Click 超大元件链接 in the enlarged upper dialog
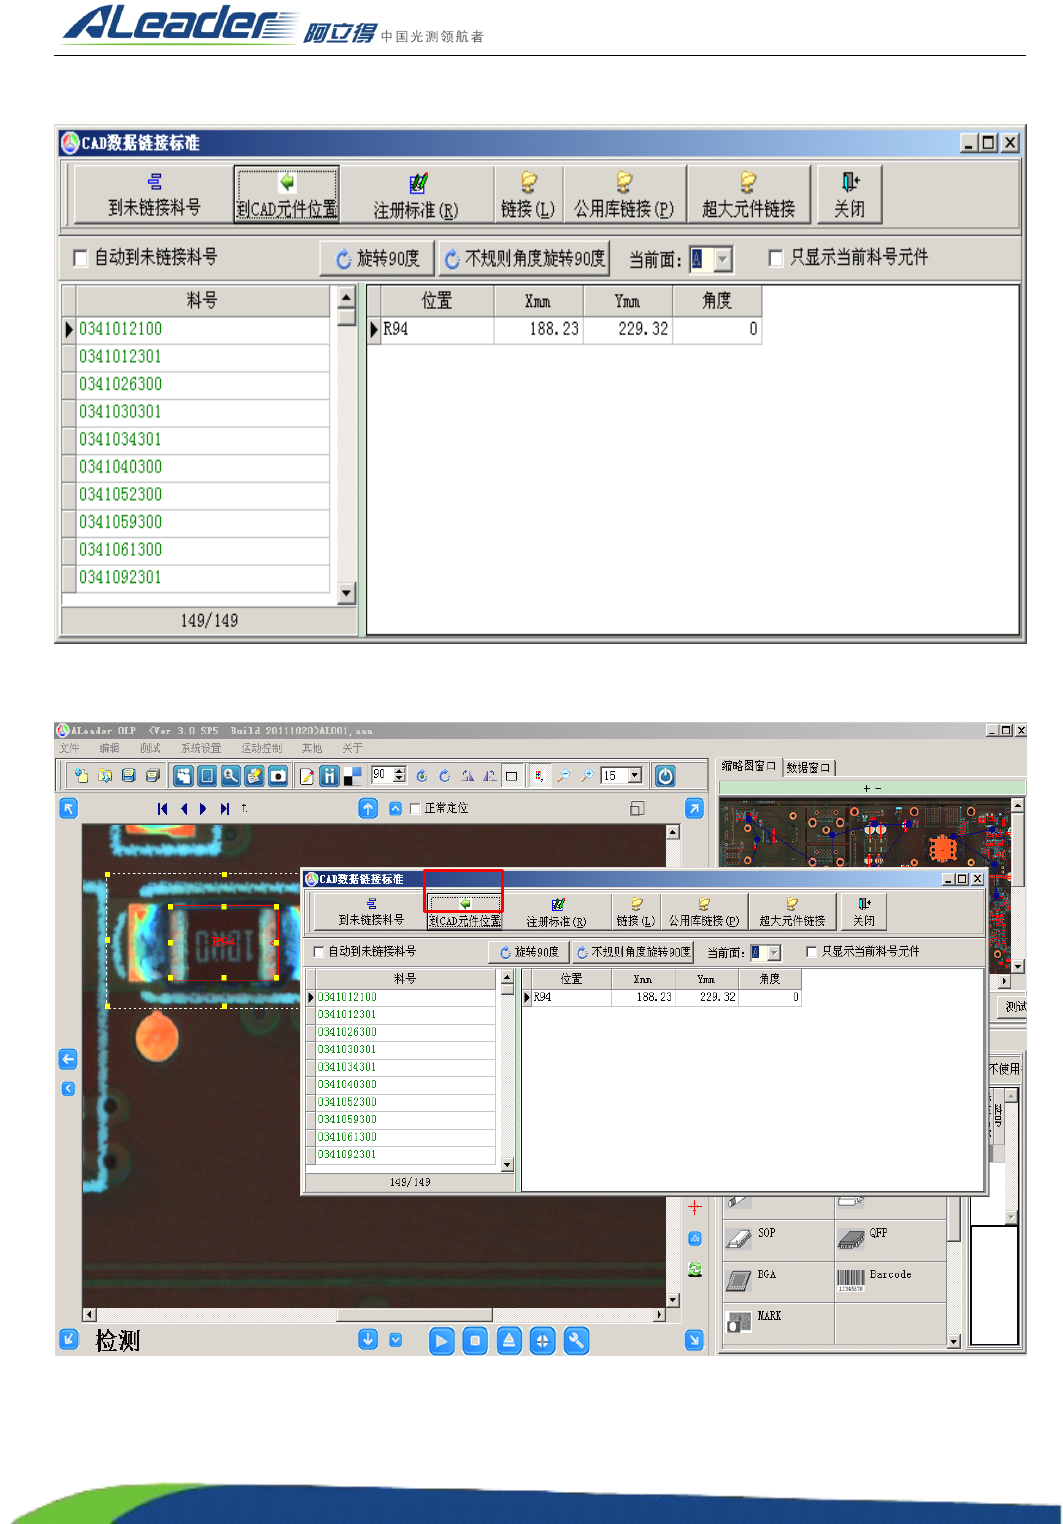 749,195
